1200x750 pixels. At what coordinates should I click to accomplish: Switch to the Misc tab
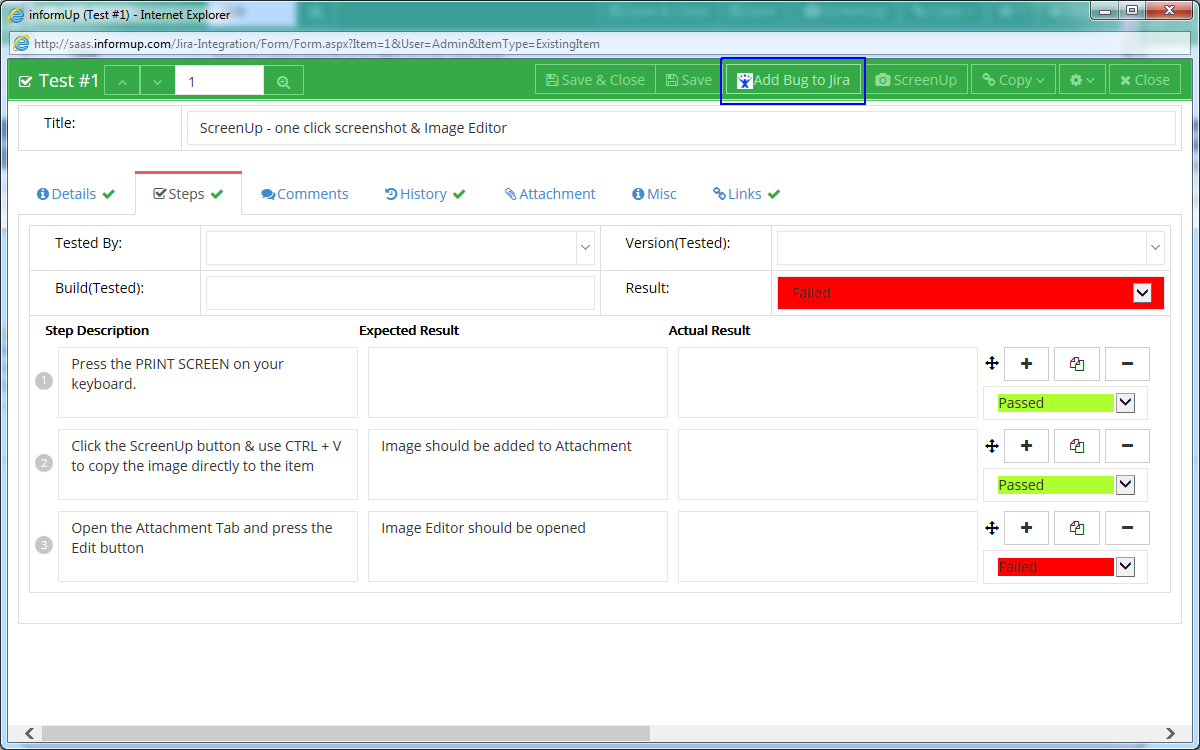pyautogui.click(x=654, y=194)
